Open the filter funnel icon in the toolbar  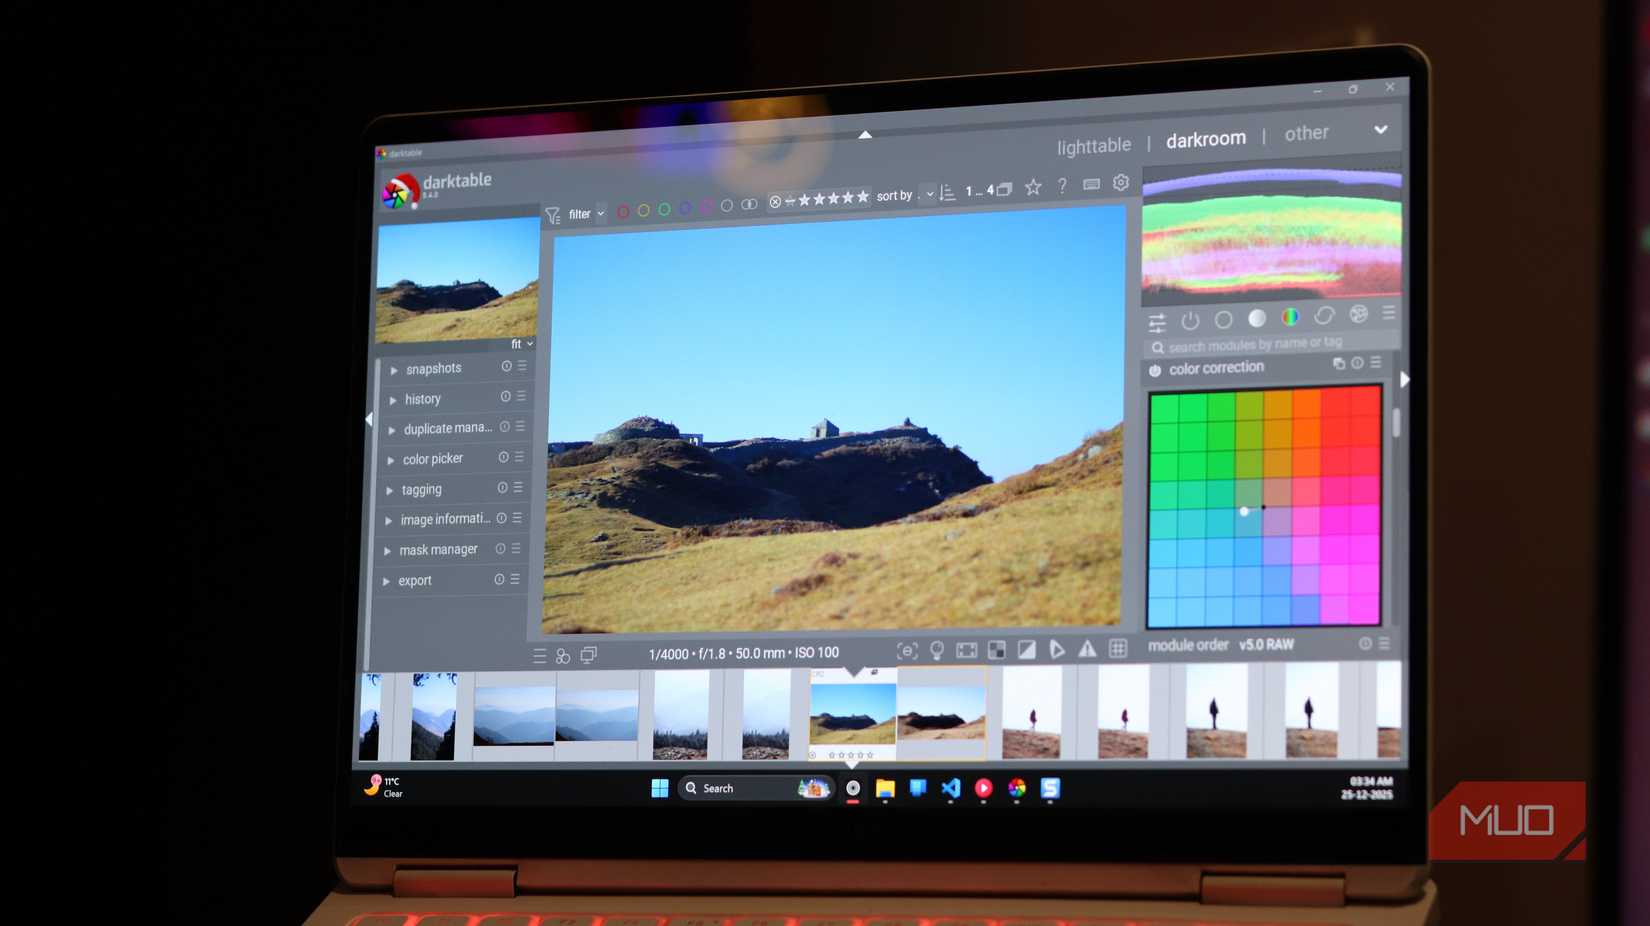click(553, 213)
